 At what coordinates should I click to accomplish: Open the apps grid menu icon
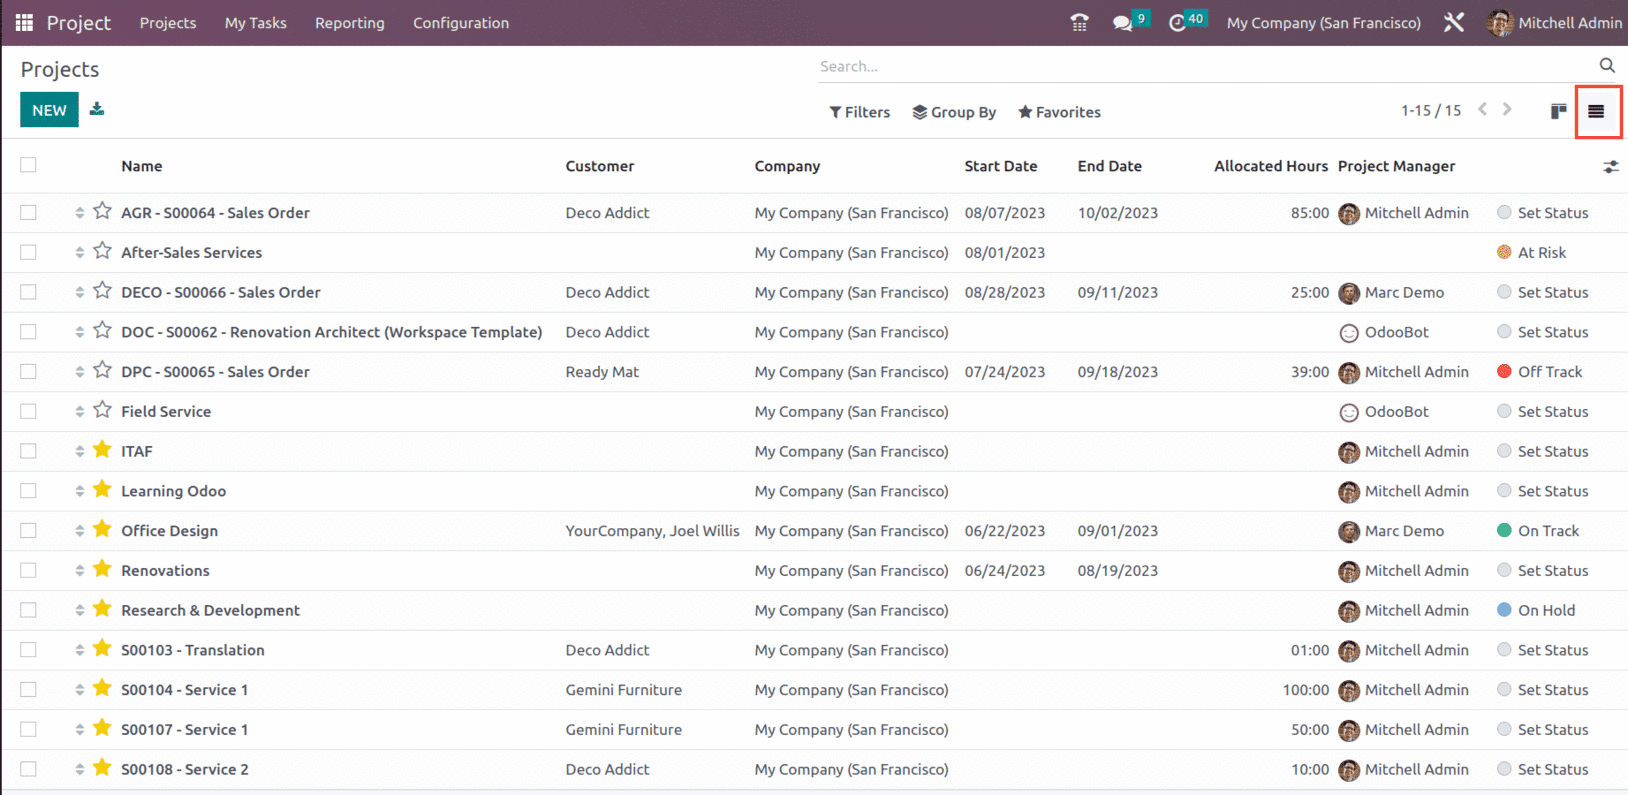tap(24, 22)
